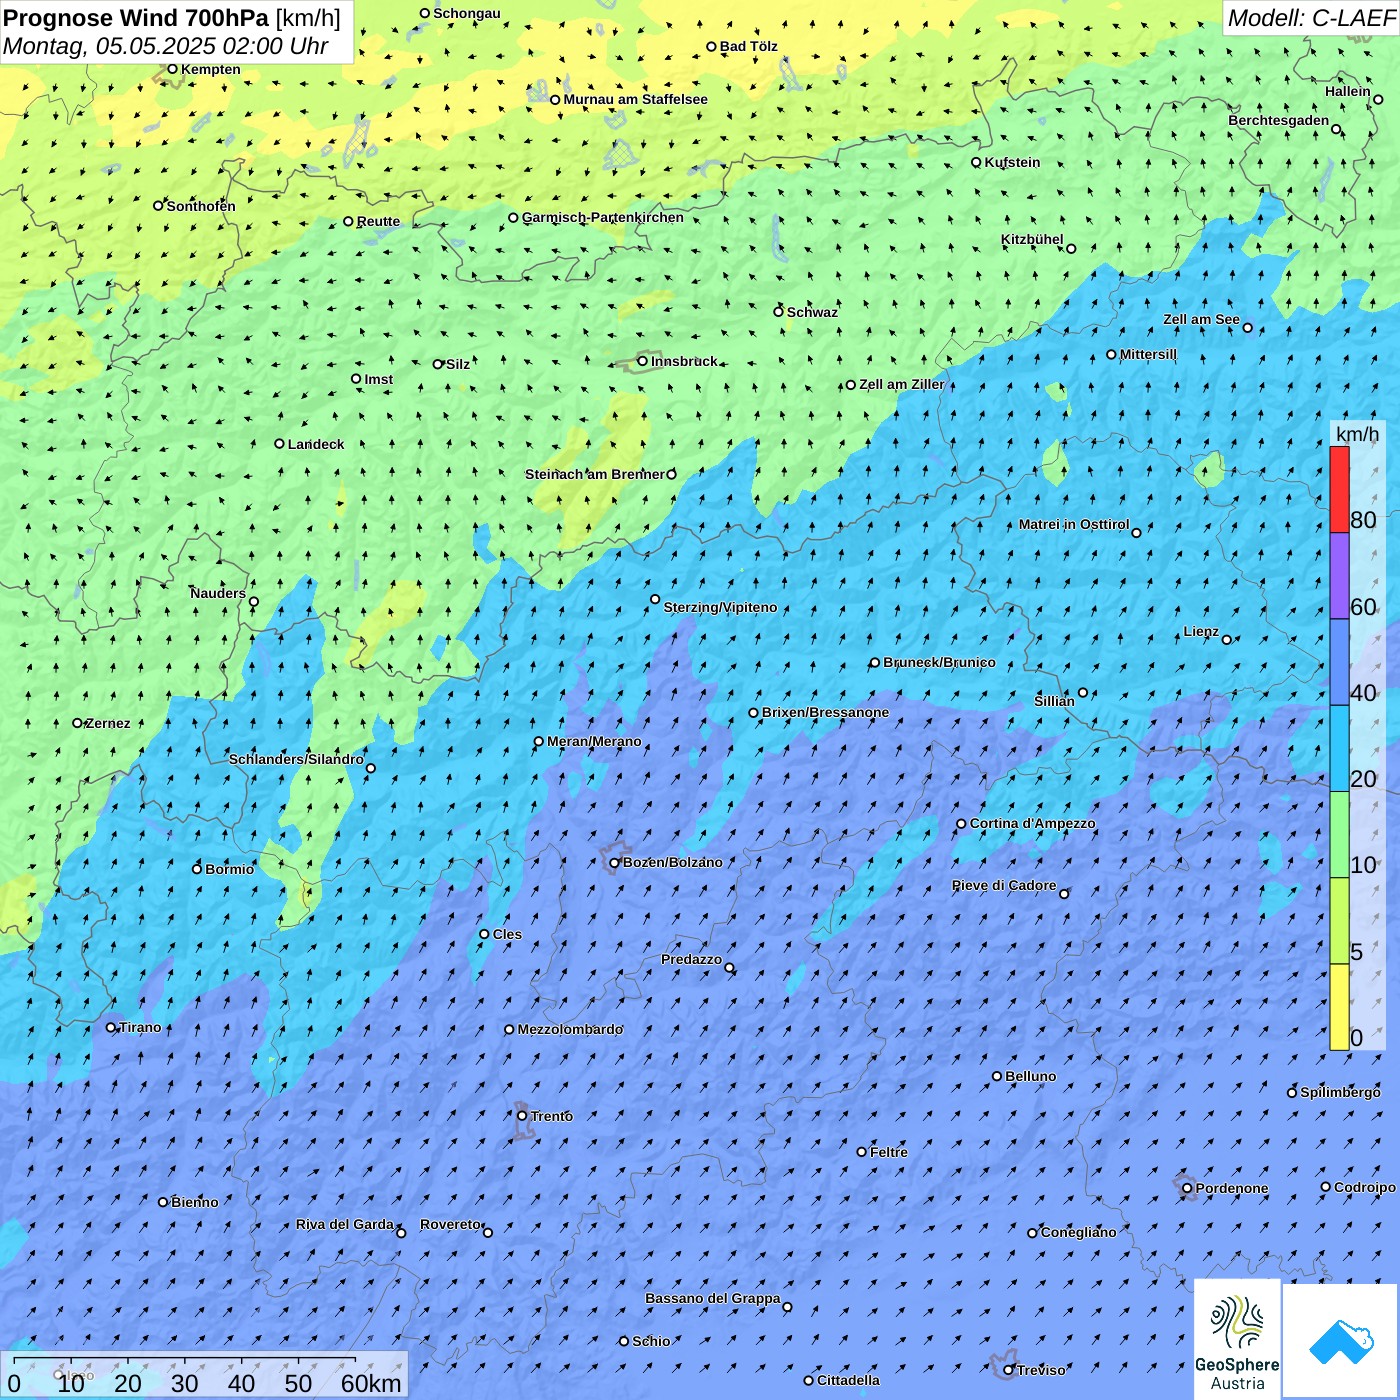Image resolution: width=1400 pixels, height=1400 pixels.
Task: Click the Treviso label
Action: [x=1041, y=1370]
